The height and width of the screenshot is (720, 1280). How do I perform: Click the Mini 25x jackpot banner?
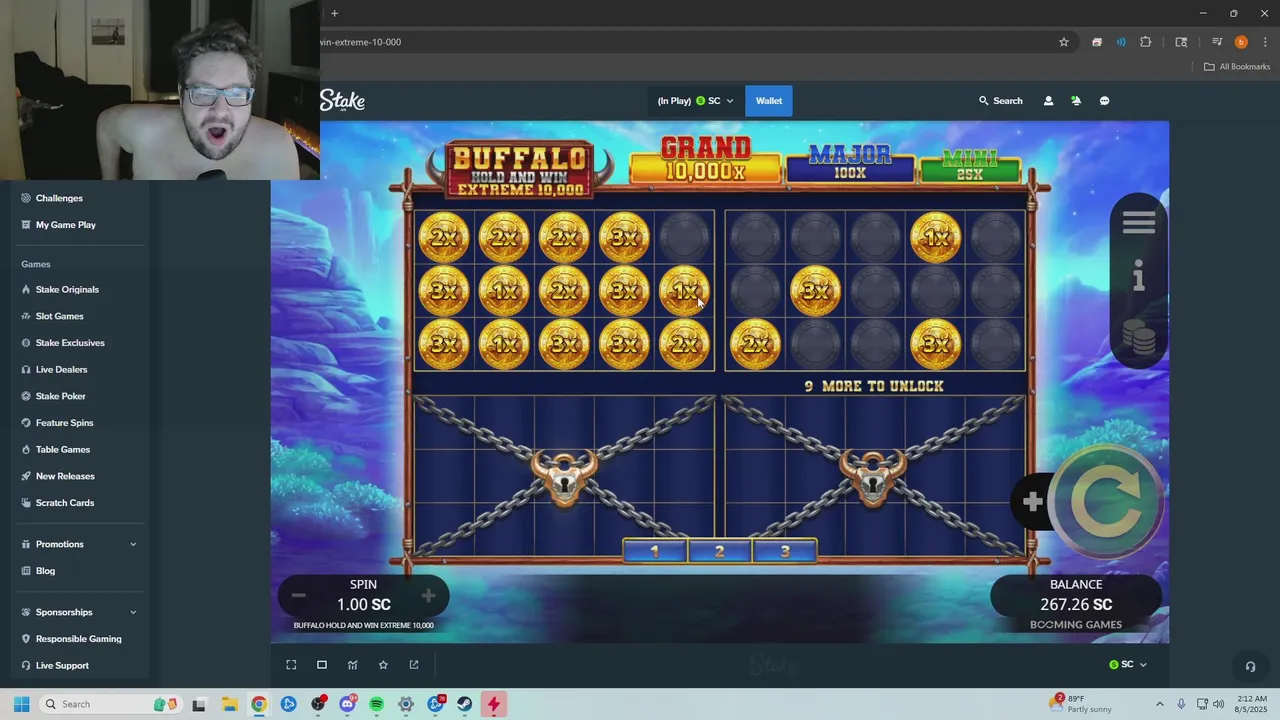click(970, 166)
